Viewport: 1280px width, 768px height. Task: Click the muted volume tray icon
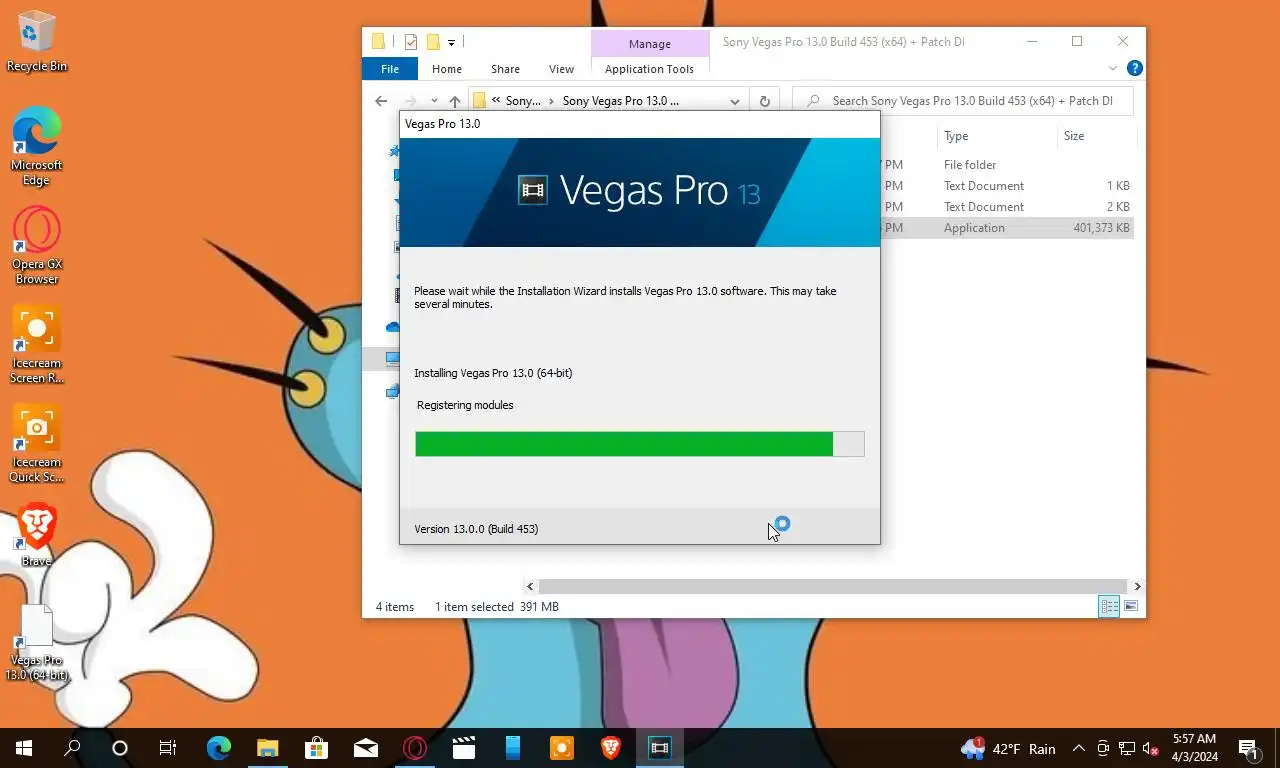pyautogui.click(x=1151, y=748)
